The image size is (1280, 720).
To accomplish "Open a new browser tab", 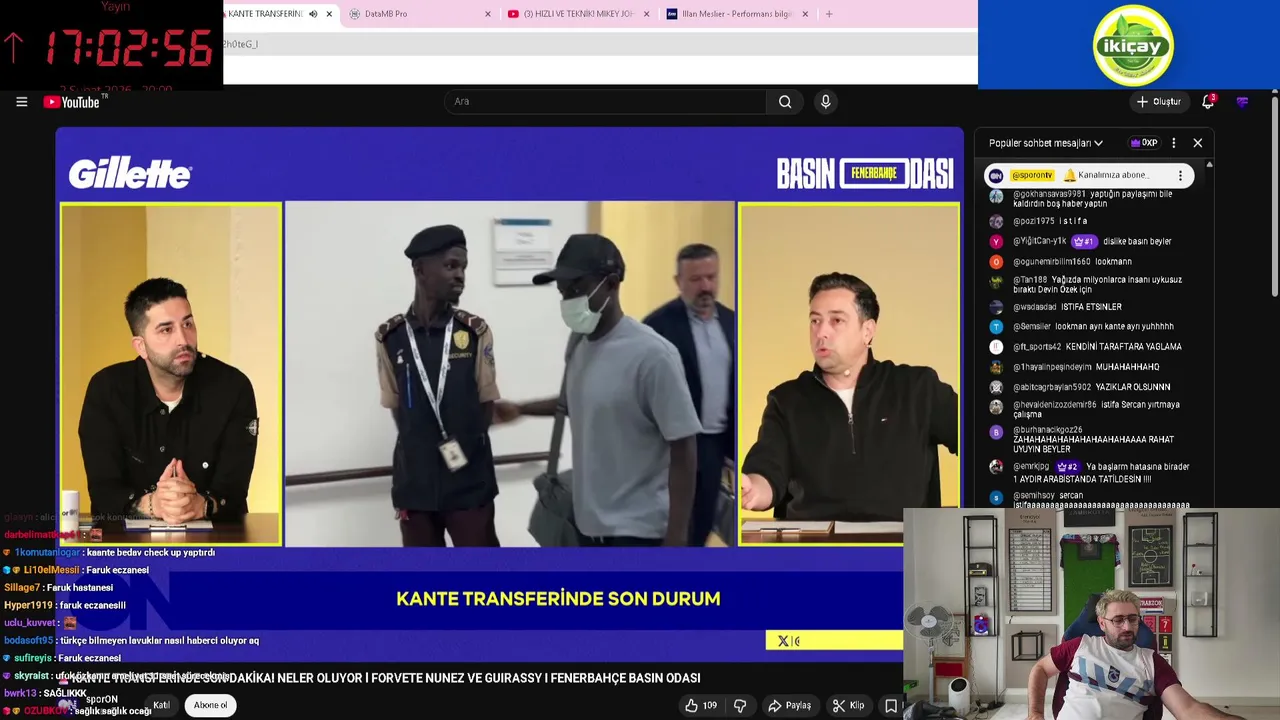I will [828, 14].
